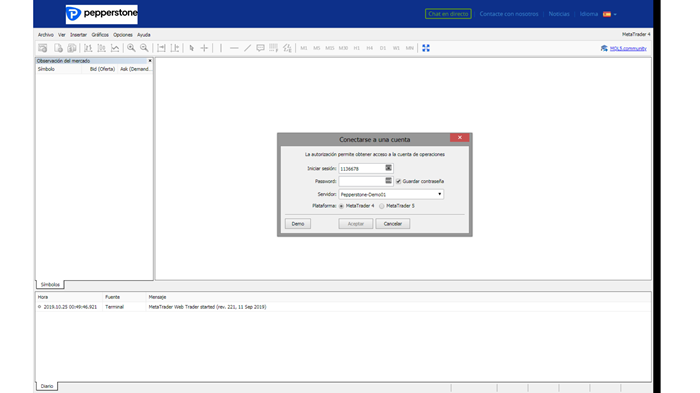The width and height of the screenshot is (700, 393).
Task: Click the Aceptar button
Action: coord(356,224)
